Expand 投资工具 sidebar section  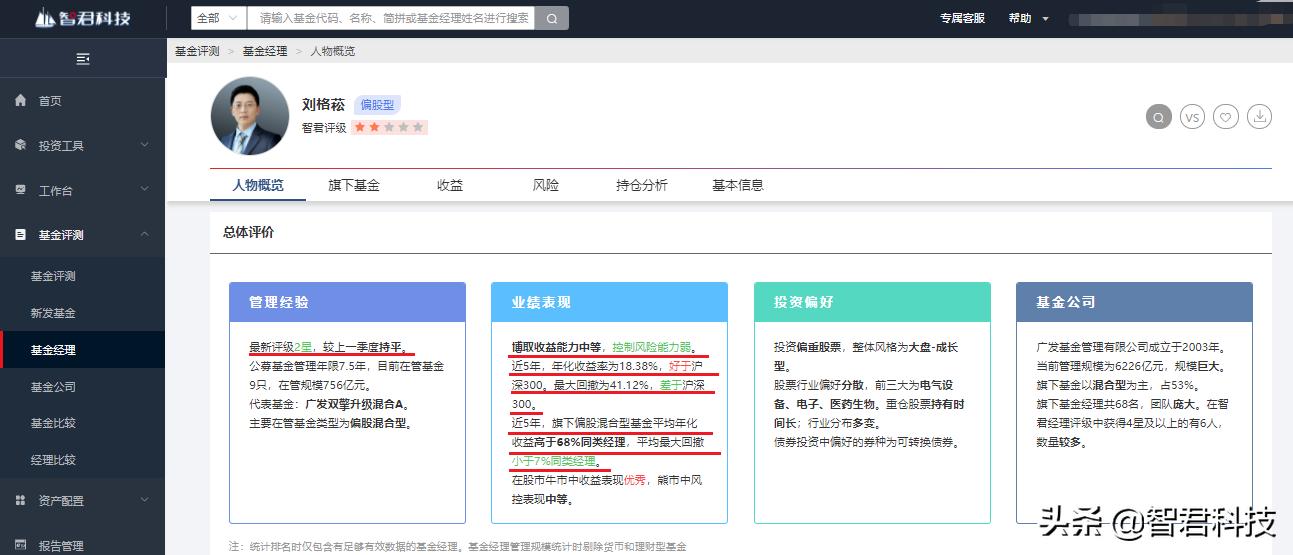[x=82, y=145]
